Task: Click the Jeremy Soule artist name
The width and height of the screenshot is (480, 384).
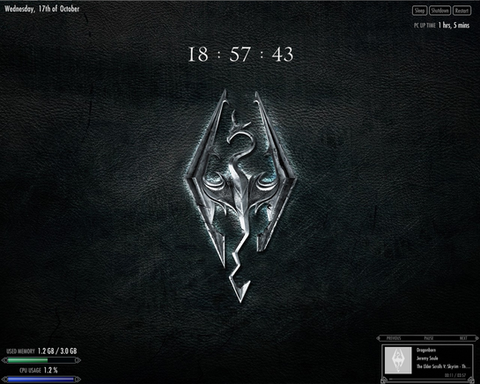Action: (427, 358)
